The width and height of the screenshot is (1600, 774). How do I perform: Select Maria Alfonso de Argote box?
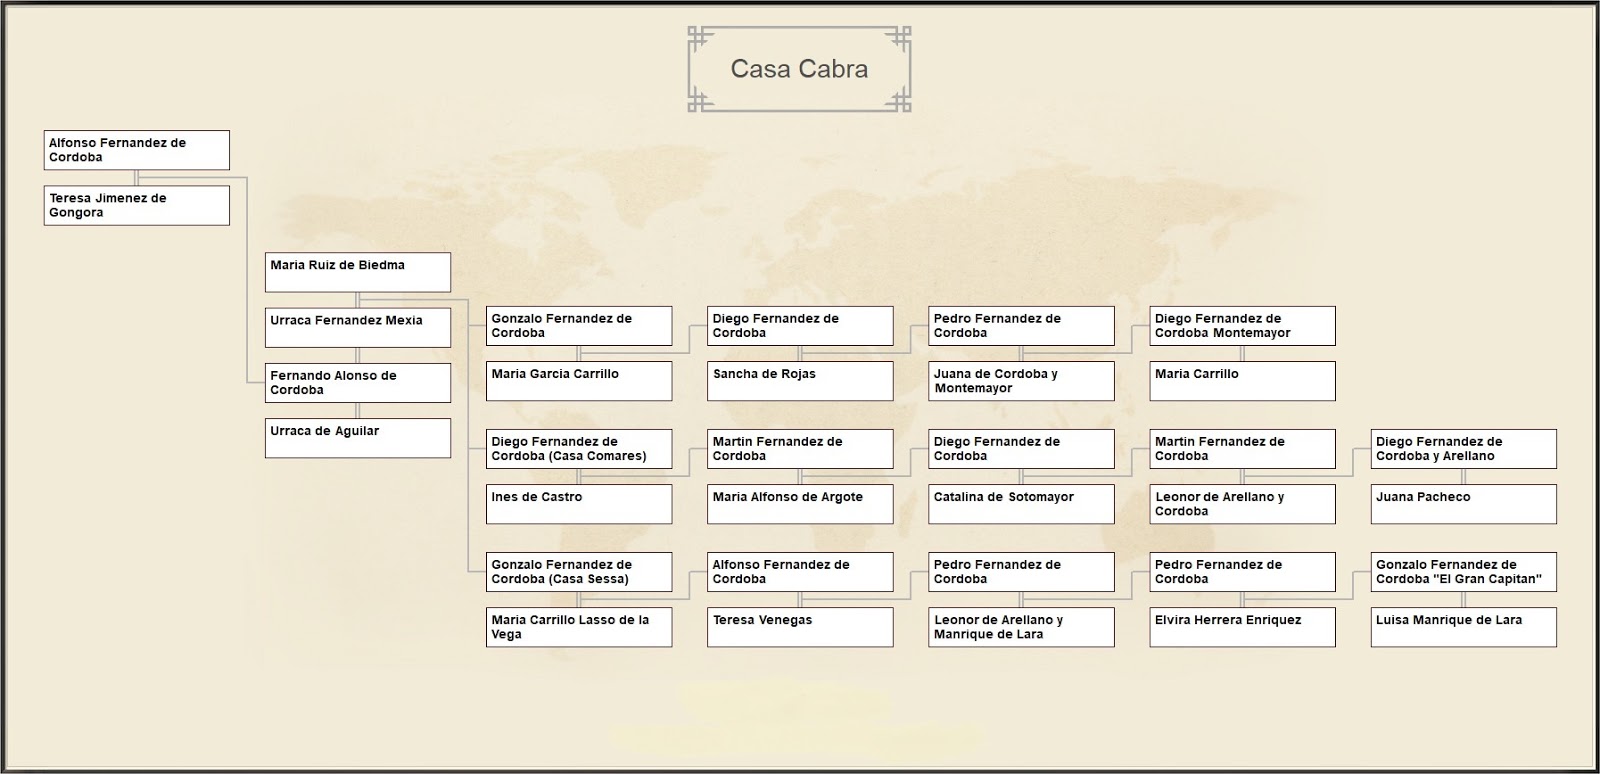[800, 503]
